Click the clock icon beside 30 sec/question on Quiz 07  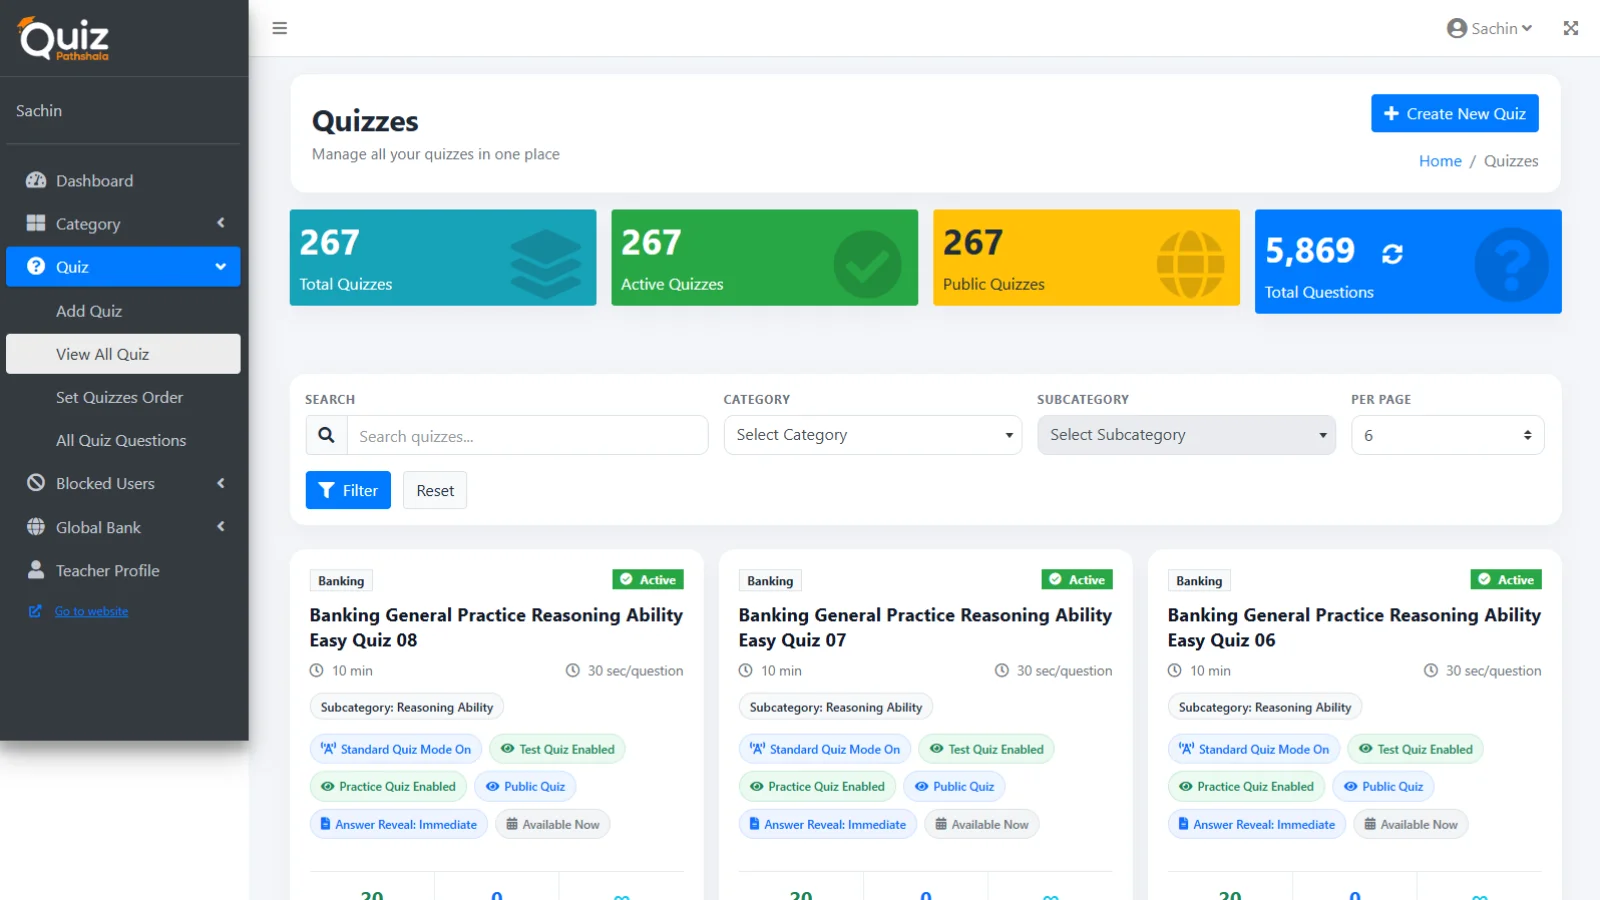1001,670
